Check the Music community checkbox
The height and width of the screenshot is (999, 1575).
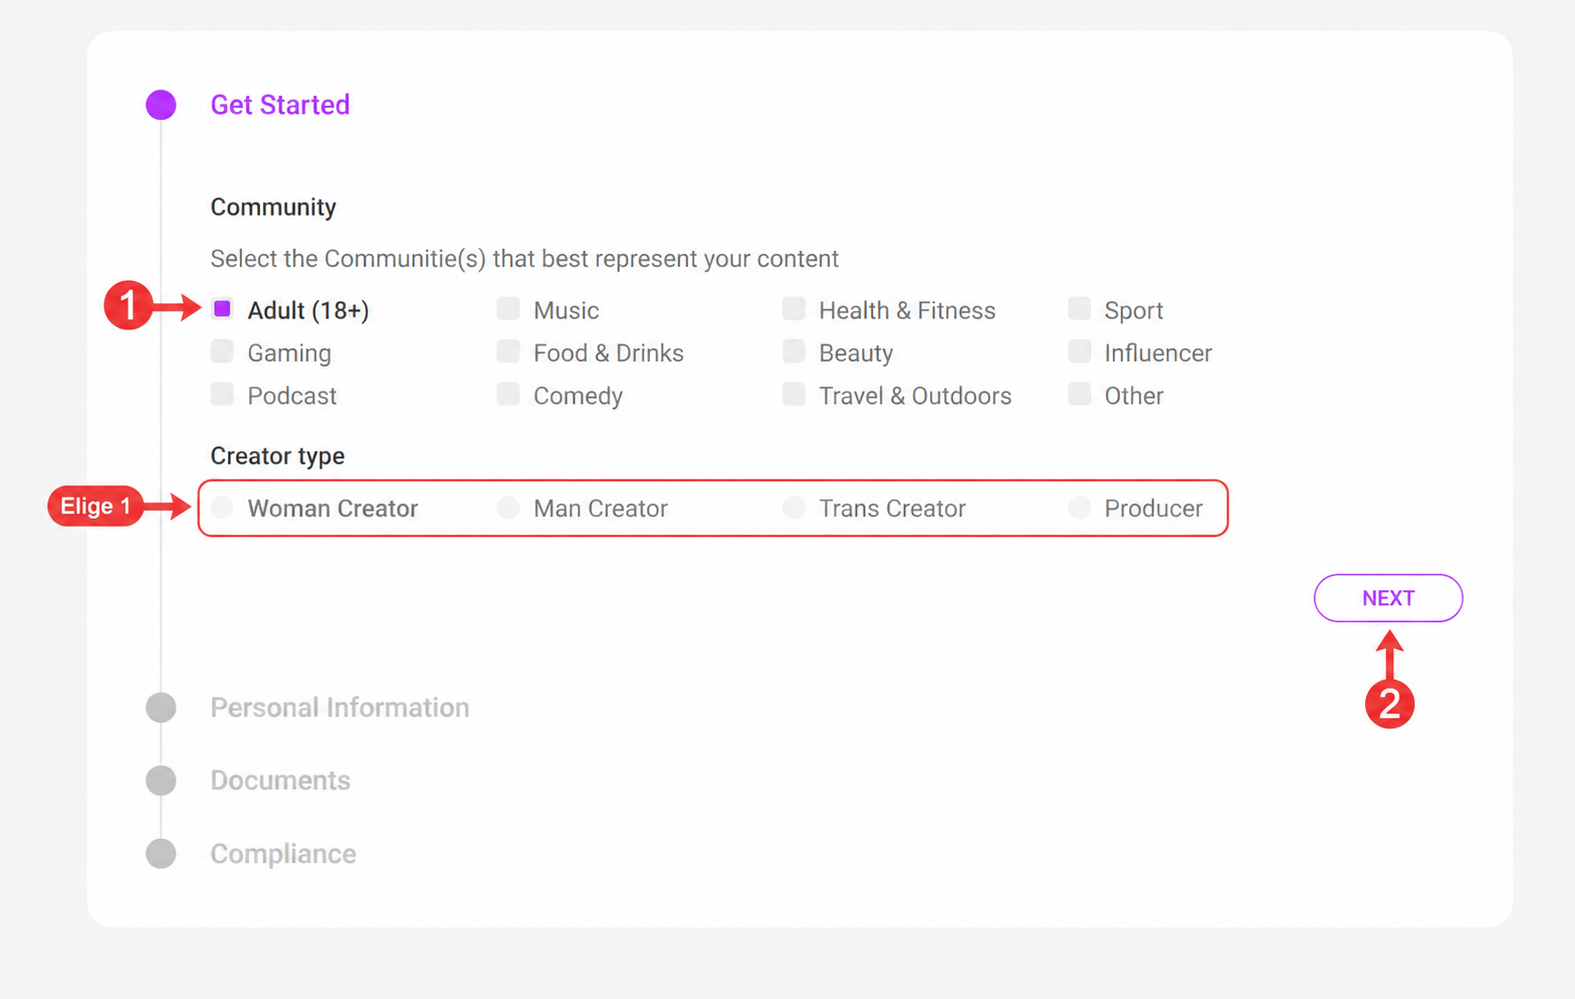(508, 308)
